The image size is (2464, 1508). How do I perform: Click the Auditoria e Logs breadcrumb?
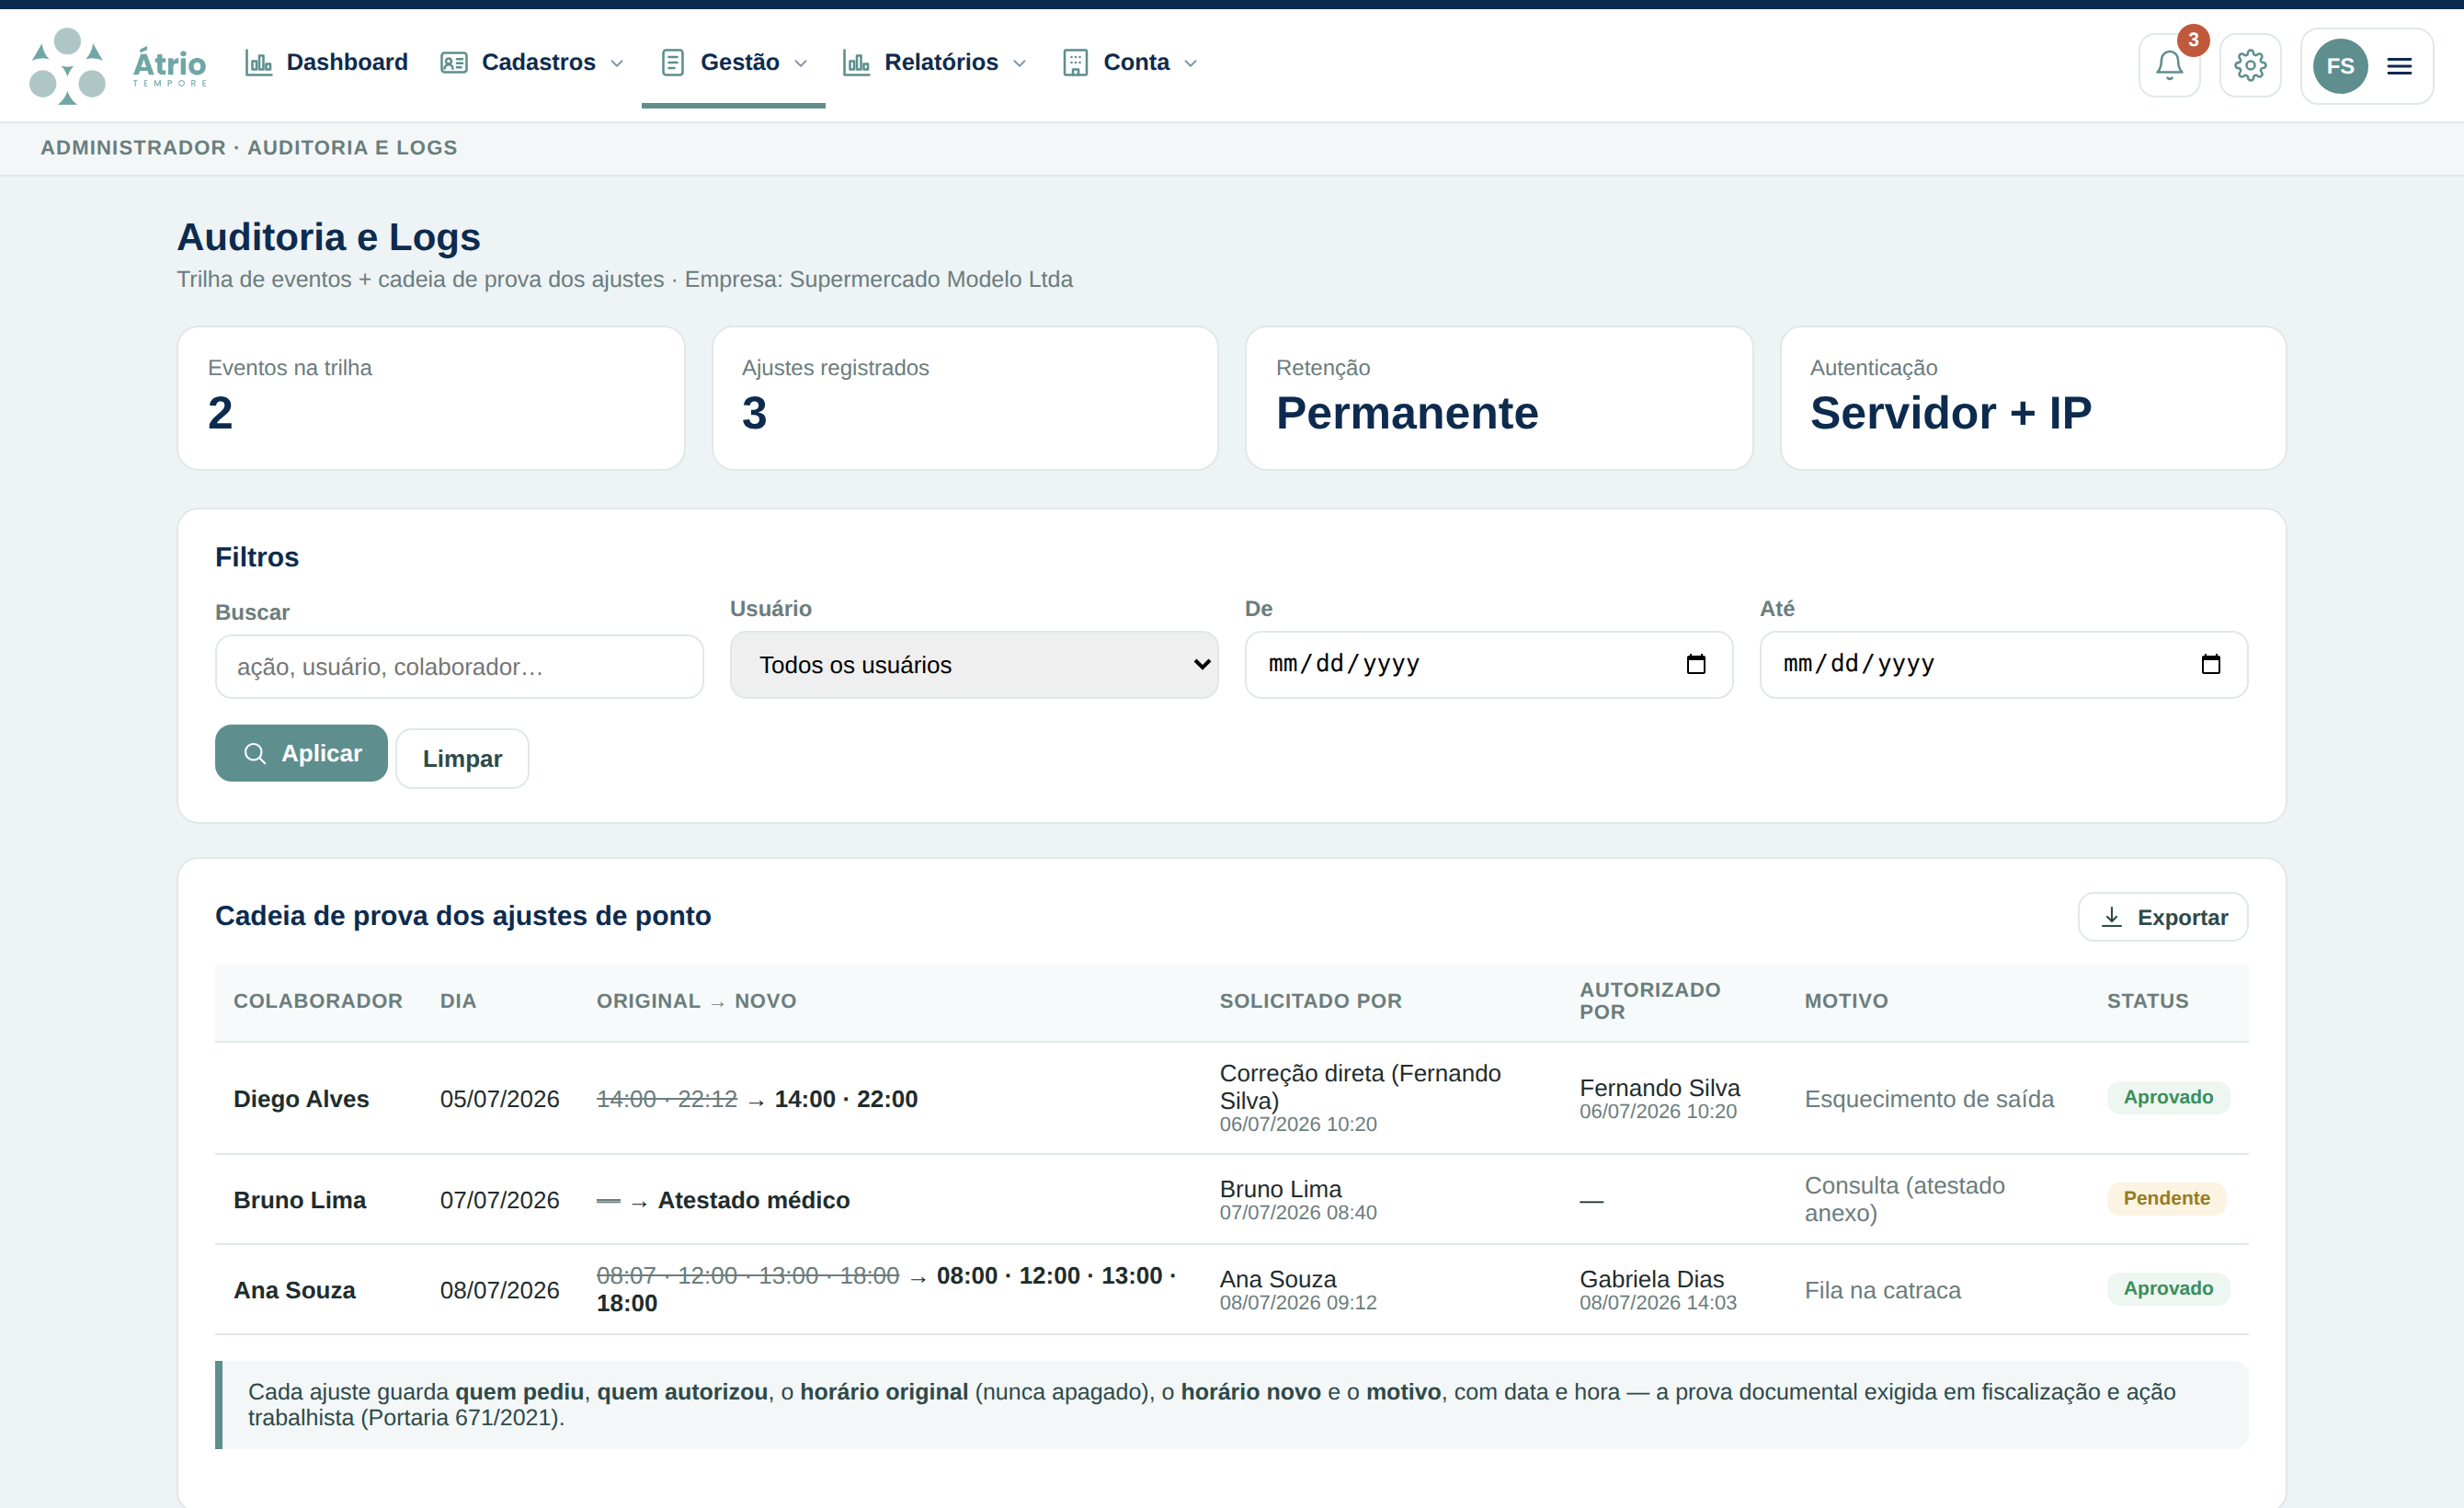pos(352,148)
